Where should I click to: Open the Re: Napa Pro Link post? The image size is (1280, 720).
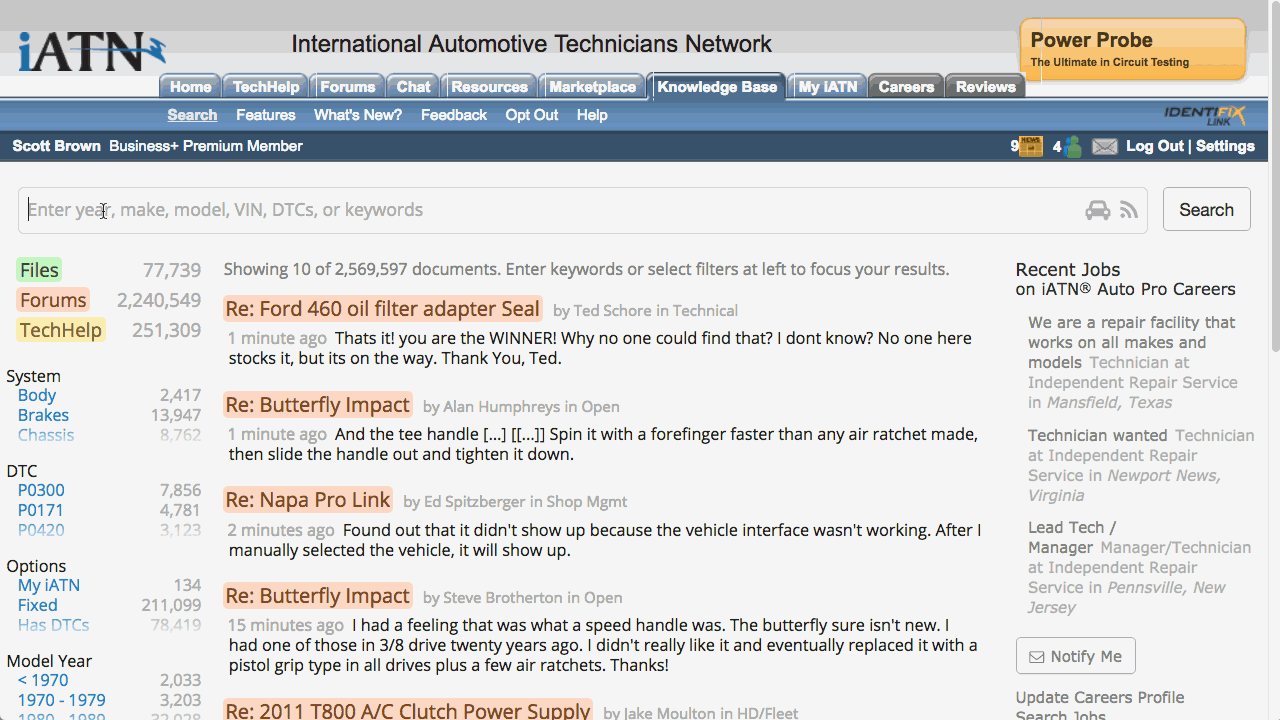click(x=307, y=500)
